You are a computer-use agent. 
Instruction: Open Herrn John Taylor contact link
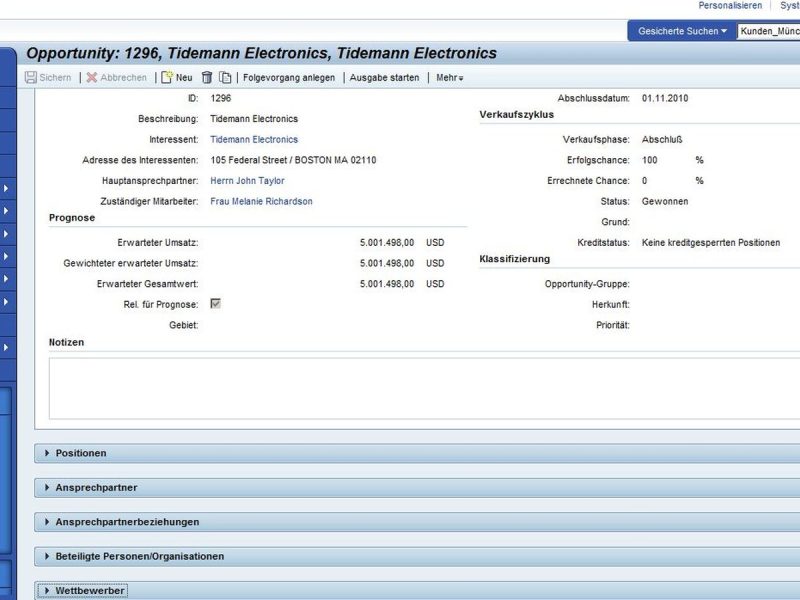[x=247, y=181]
